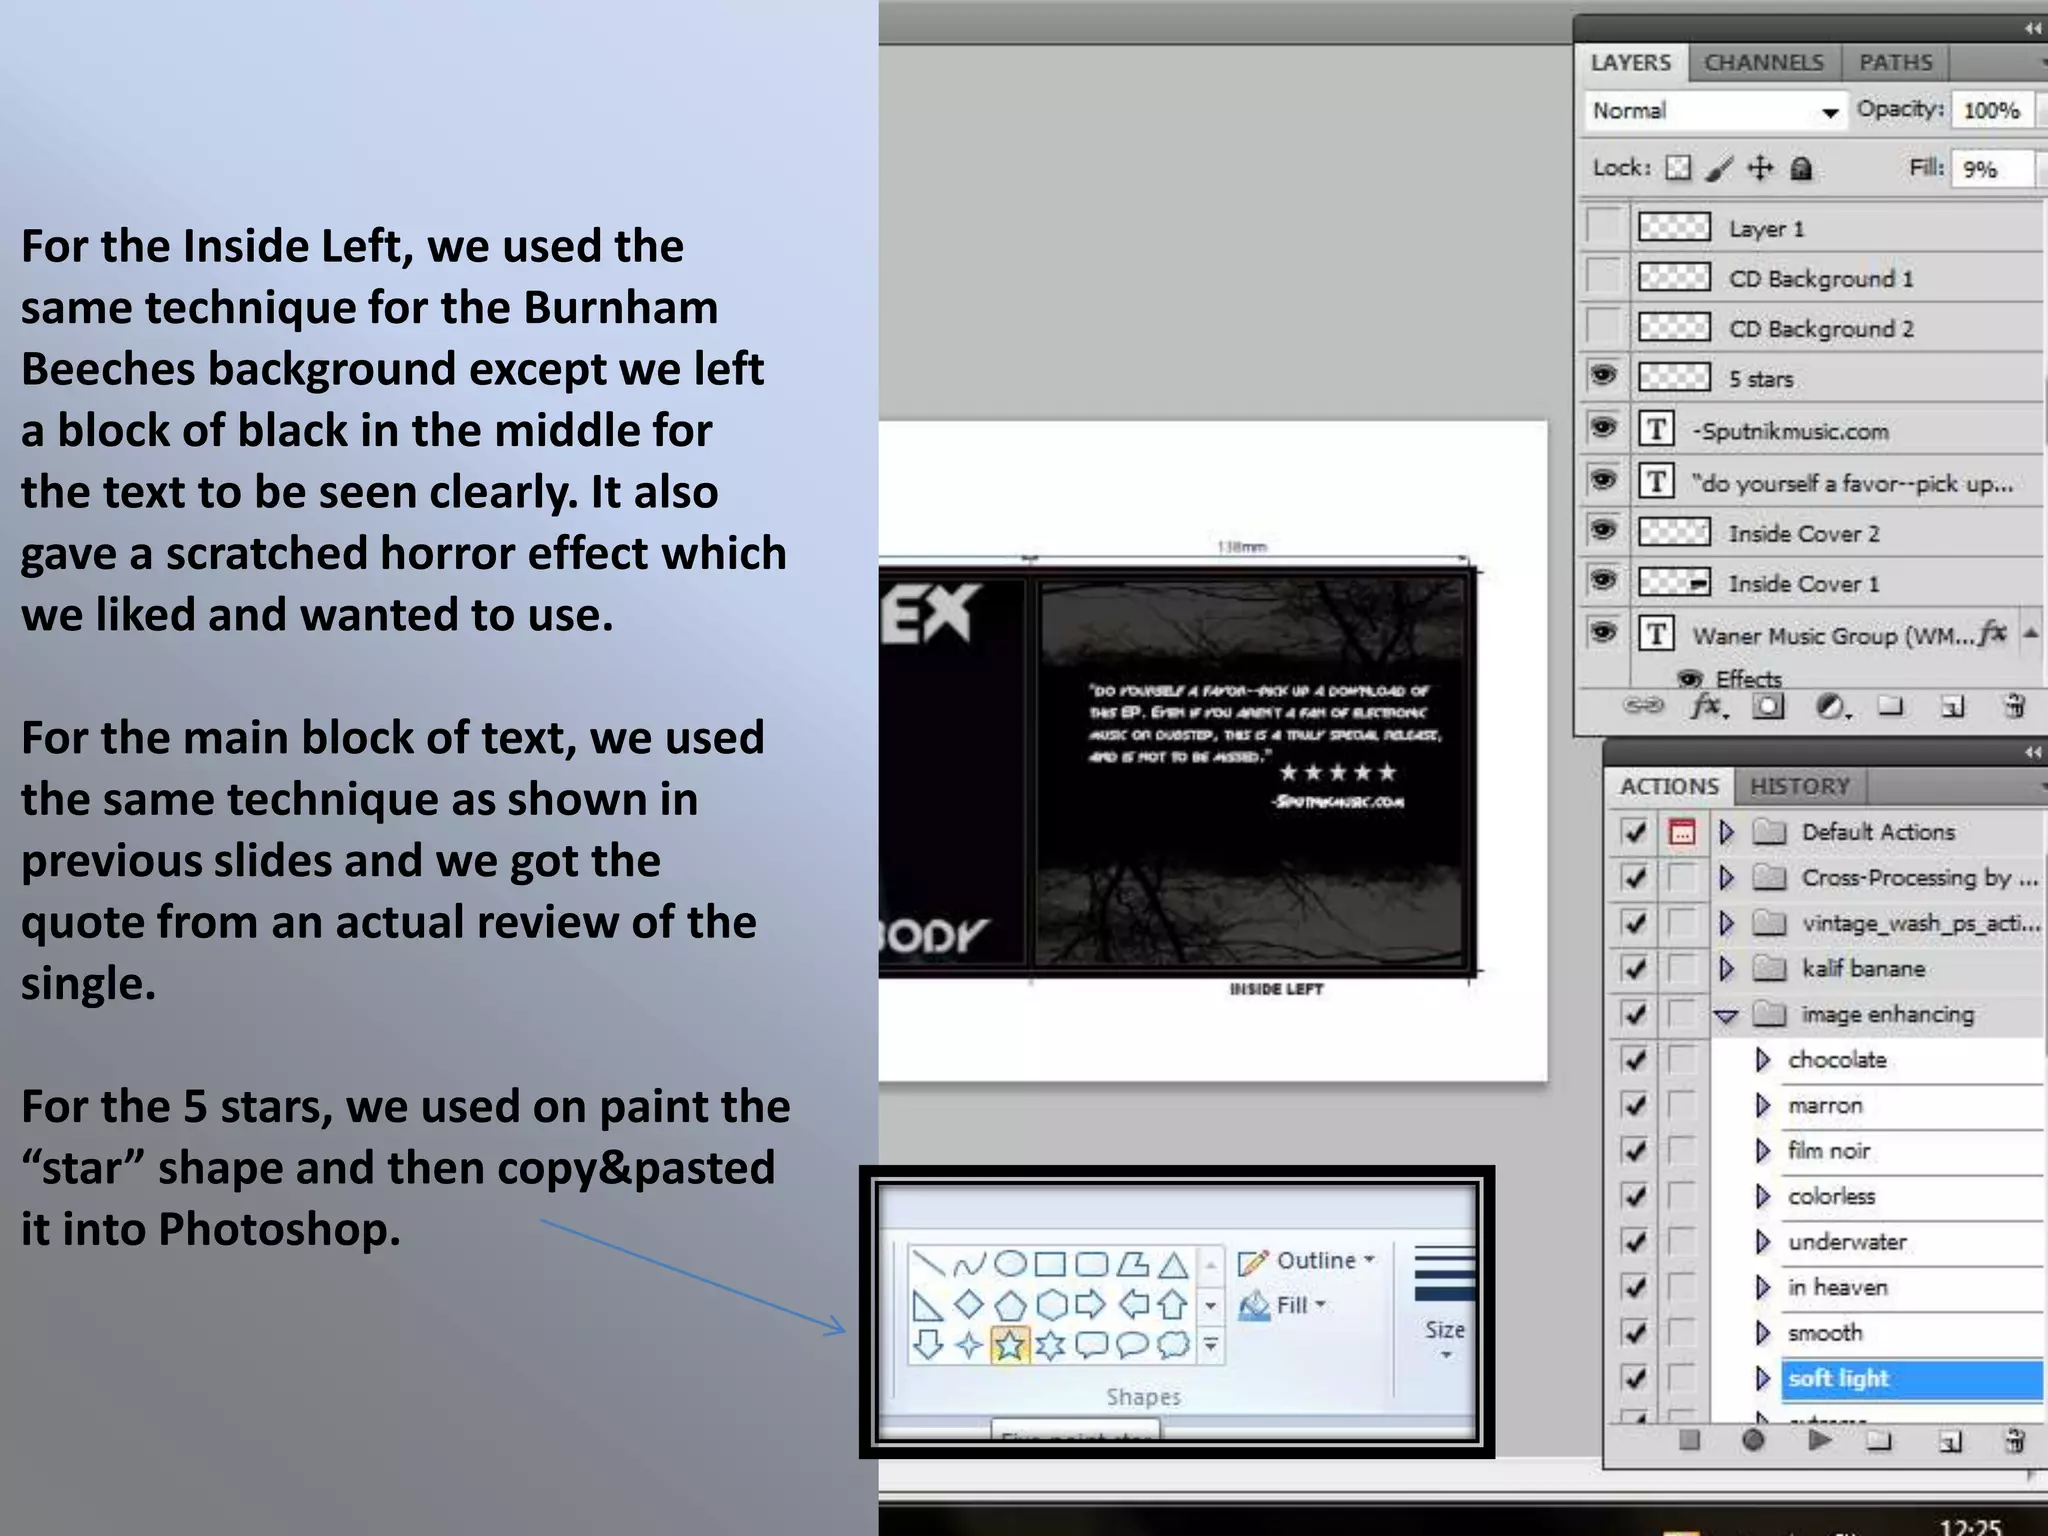This screenshot has width=2048, height=1536.
Task: Select the five-point star shape in Paint
Action: point(1009,1345)
